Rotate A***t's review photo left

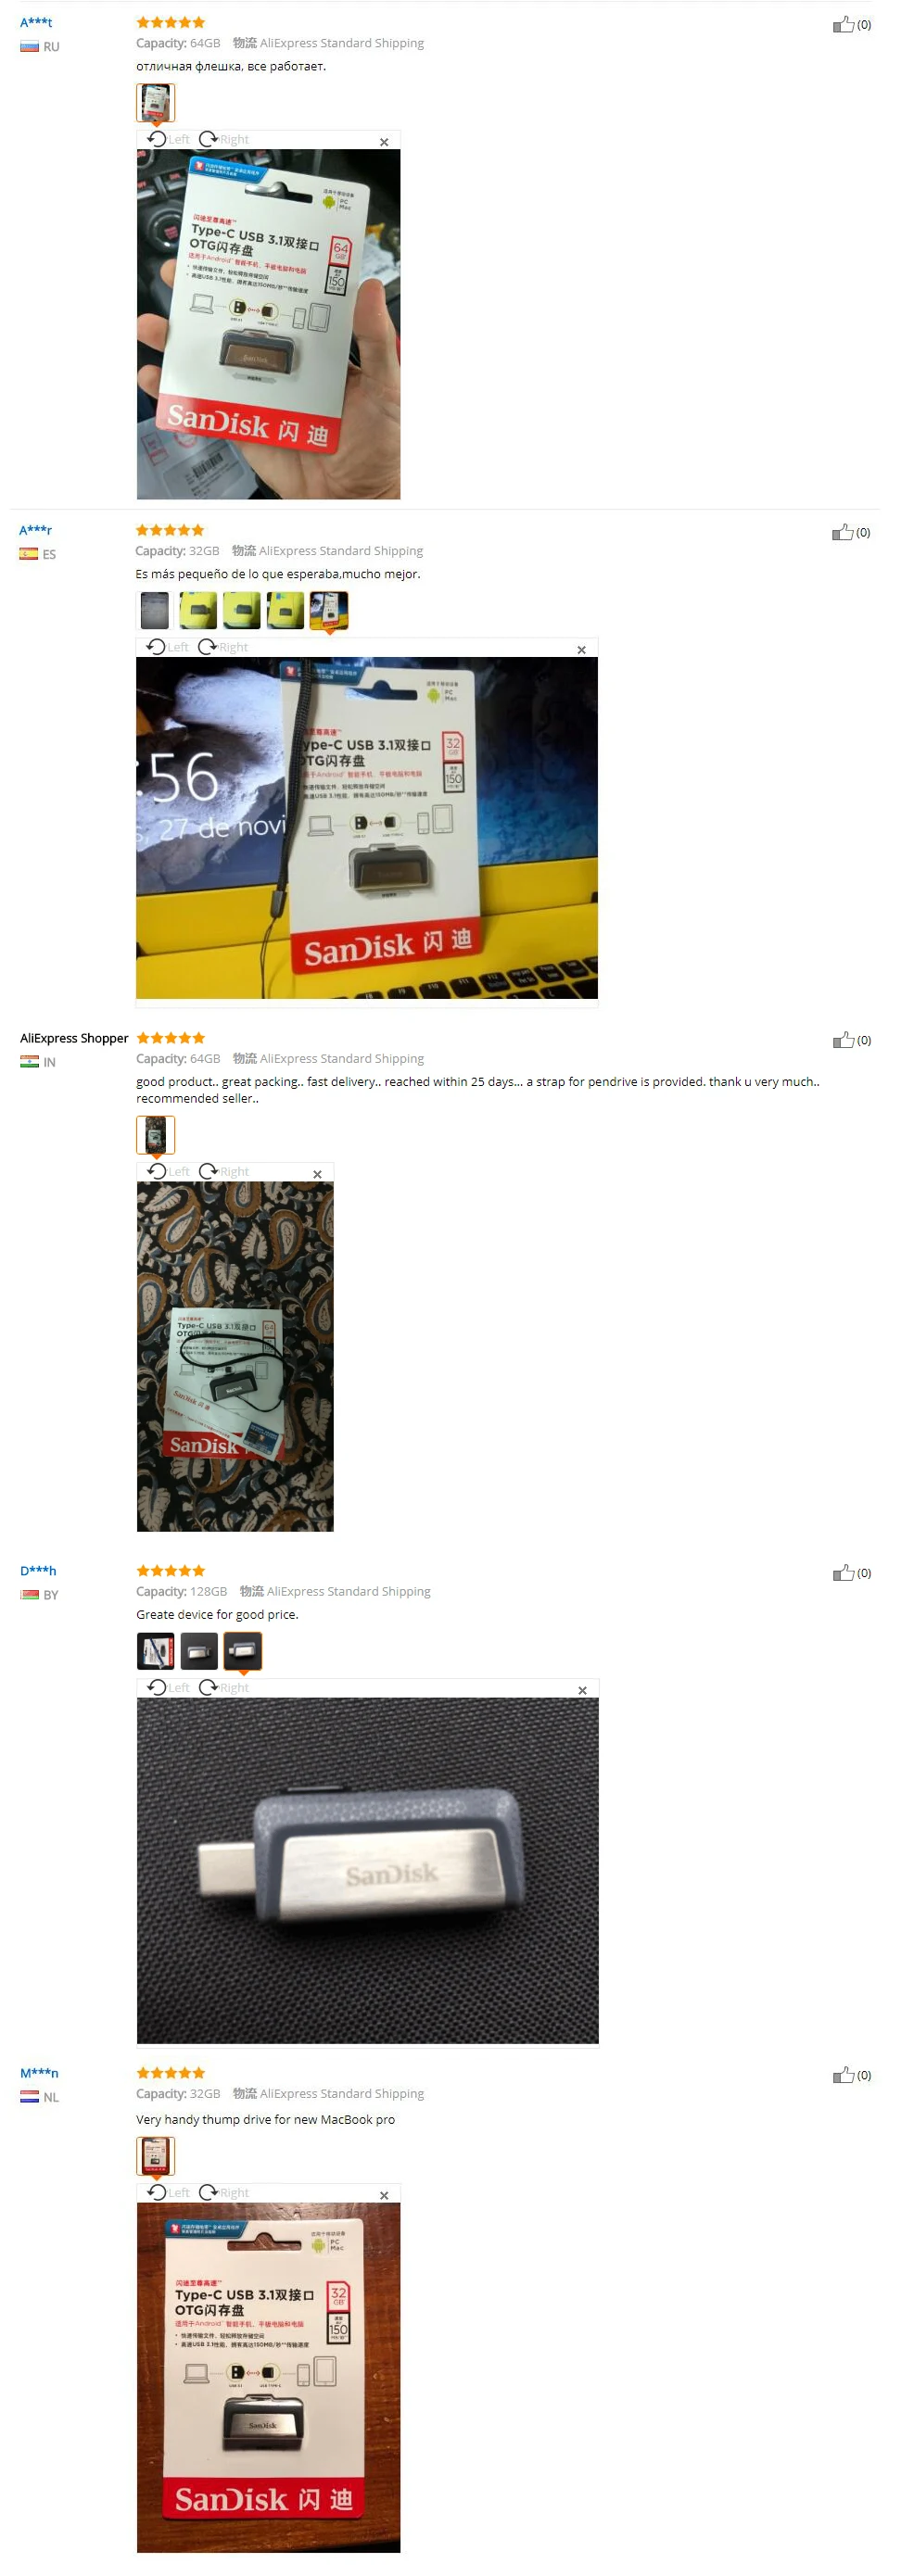click(x=168, y=139)
